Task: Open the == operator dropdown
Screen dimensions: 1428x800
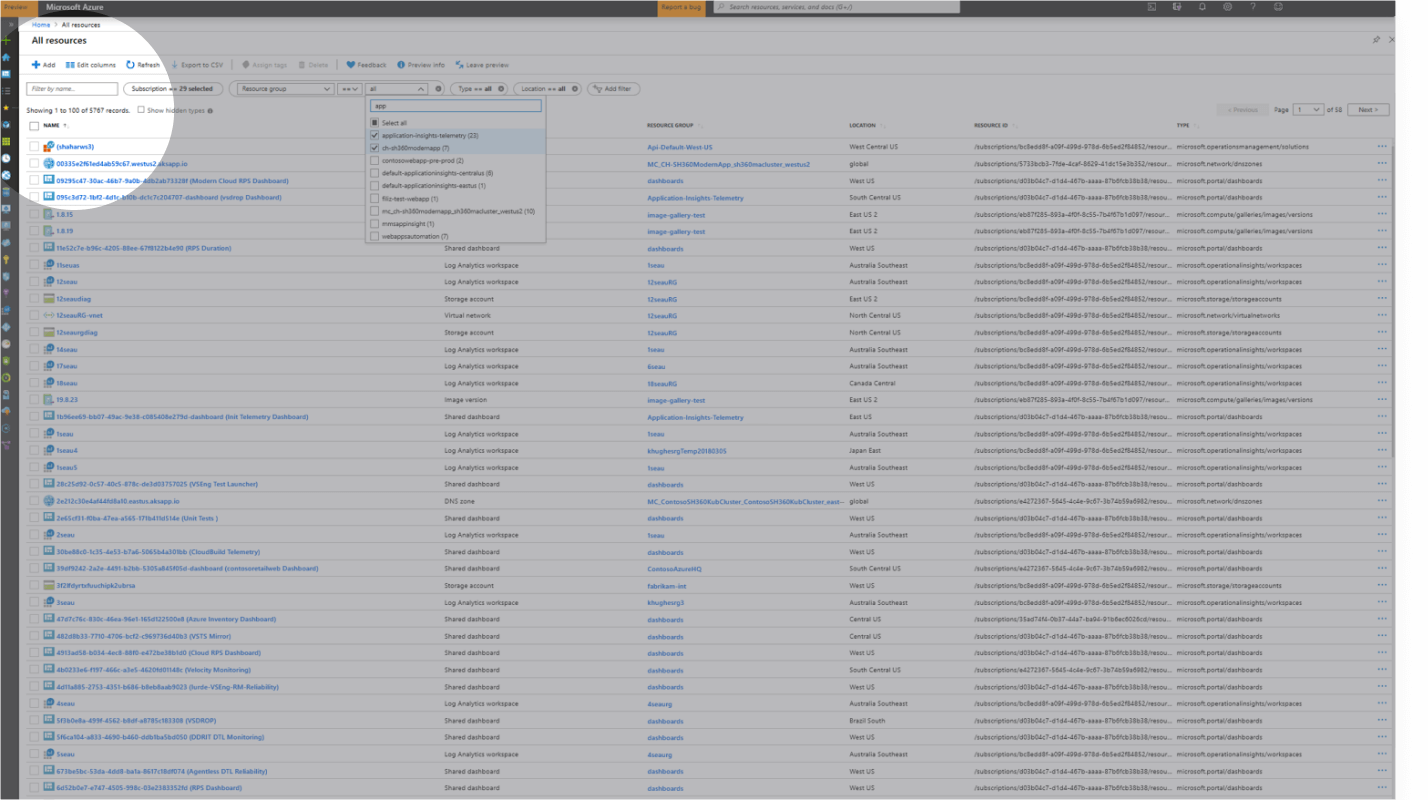Action: pos(349,89)
